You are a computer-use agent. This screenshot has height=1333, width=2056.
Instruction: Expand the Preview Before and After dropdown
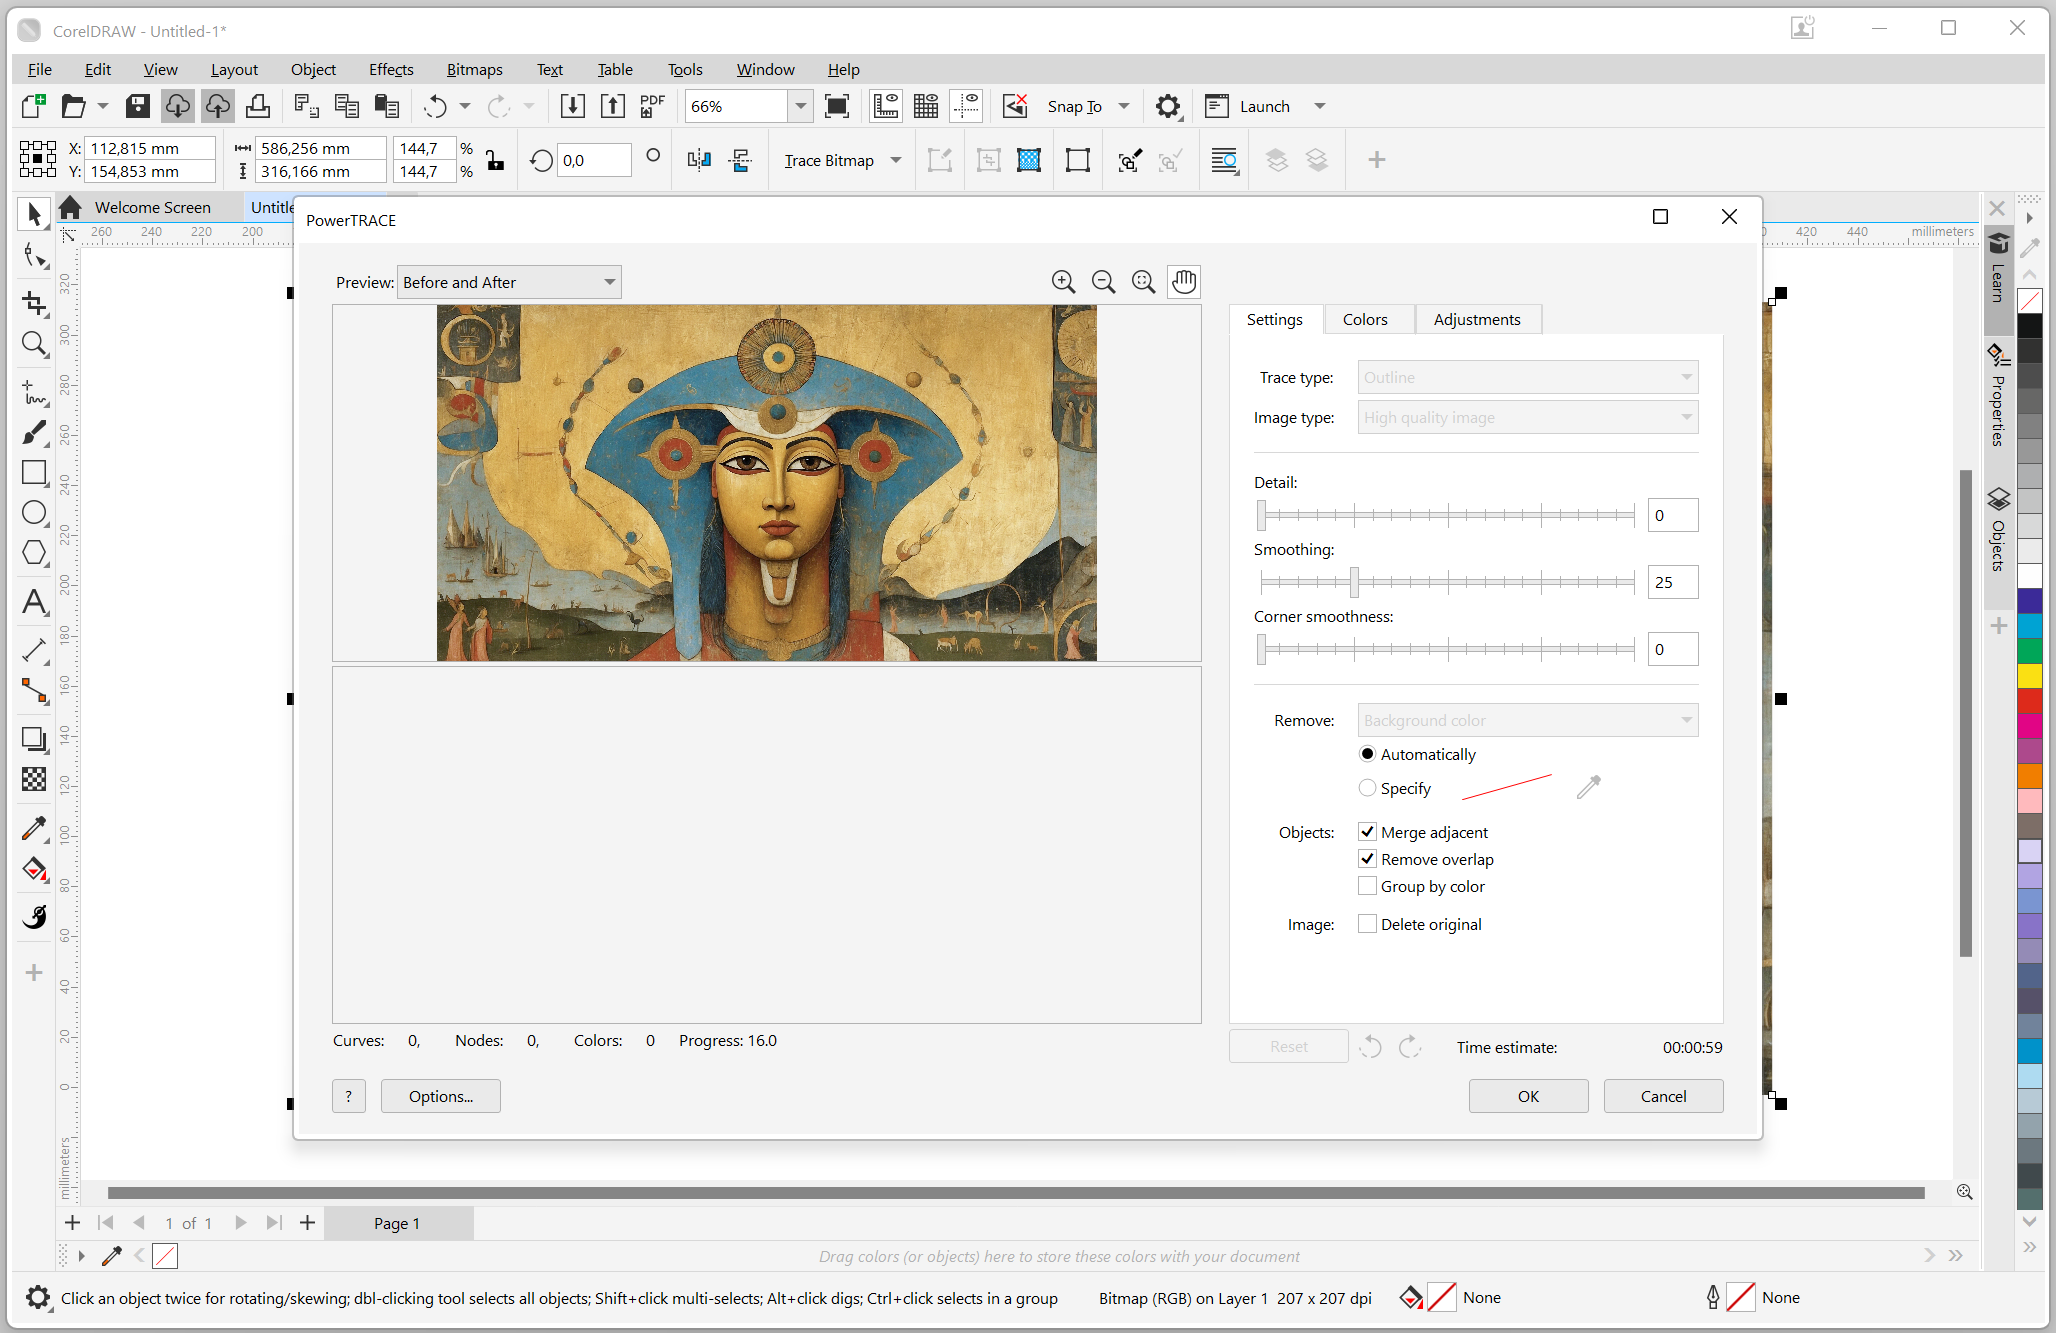pyautogui.click(x=609, y=282)
